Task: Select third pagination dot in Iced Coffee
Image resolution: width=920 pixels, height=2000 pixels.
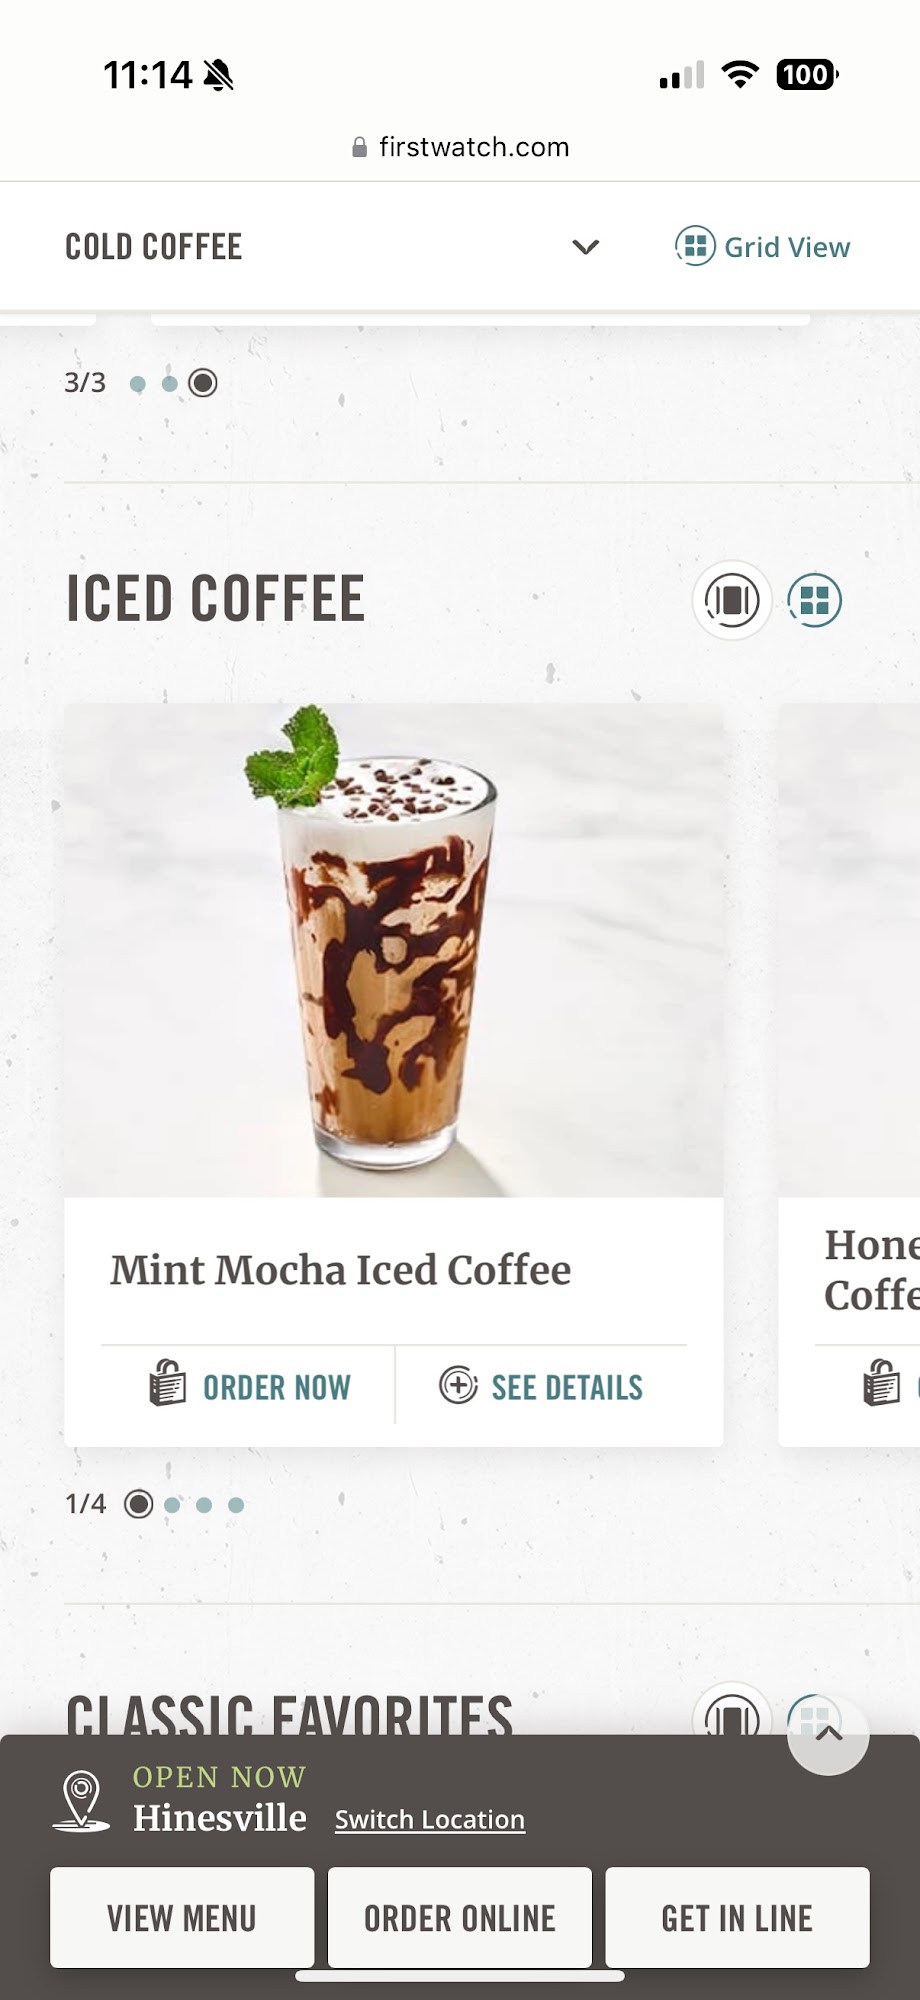Action: tap(204, 1504)
